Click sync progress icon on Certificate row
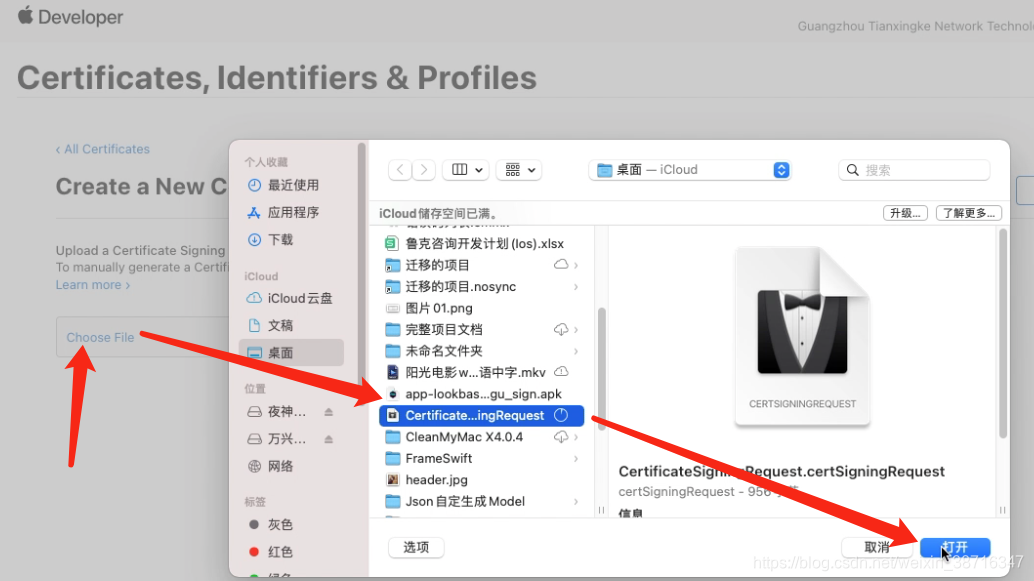 pyautogui.click(x=561, y=415)
